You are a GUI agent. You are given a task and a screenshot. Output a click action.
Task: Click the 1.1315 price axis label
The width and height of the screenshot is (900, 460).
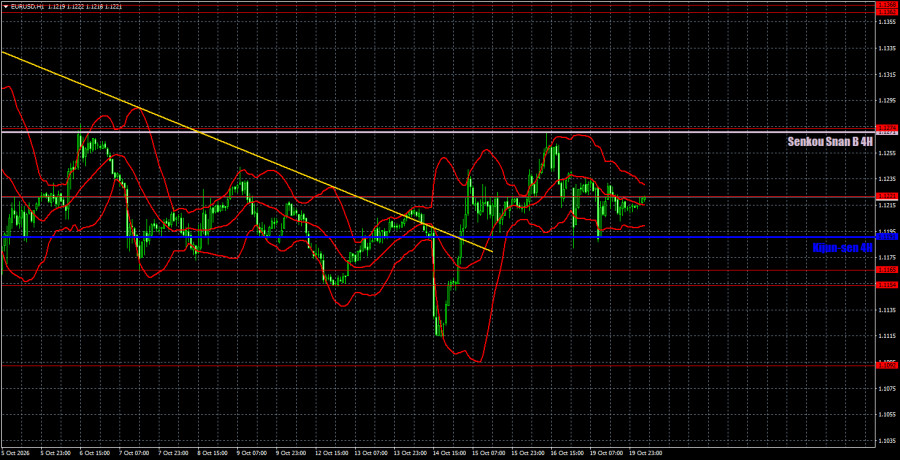tap(885, 75)
